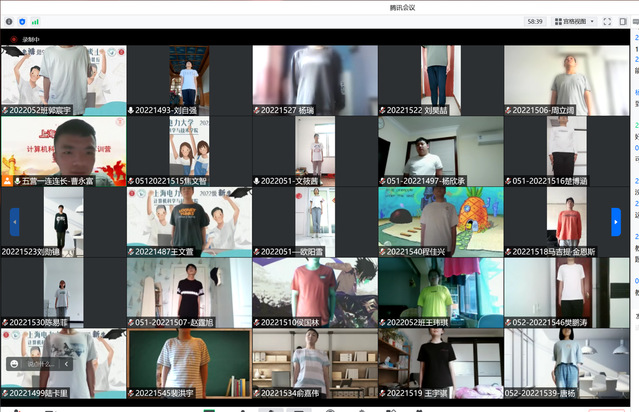The width and height of the screenshot is (639, 412).
Task: Enter fullscreen mode via top-right icon
Action: (x=607, y=21)
